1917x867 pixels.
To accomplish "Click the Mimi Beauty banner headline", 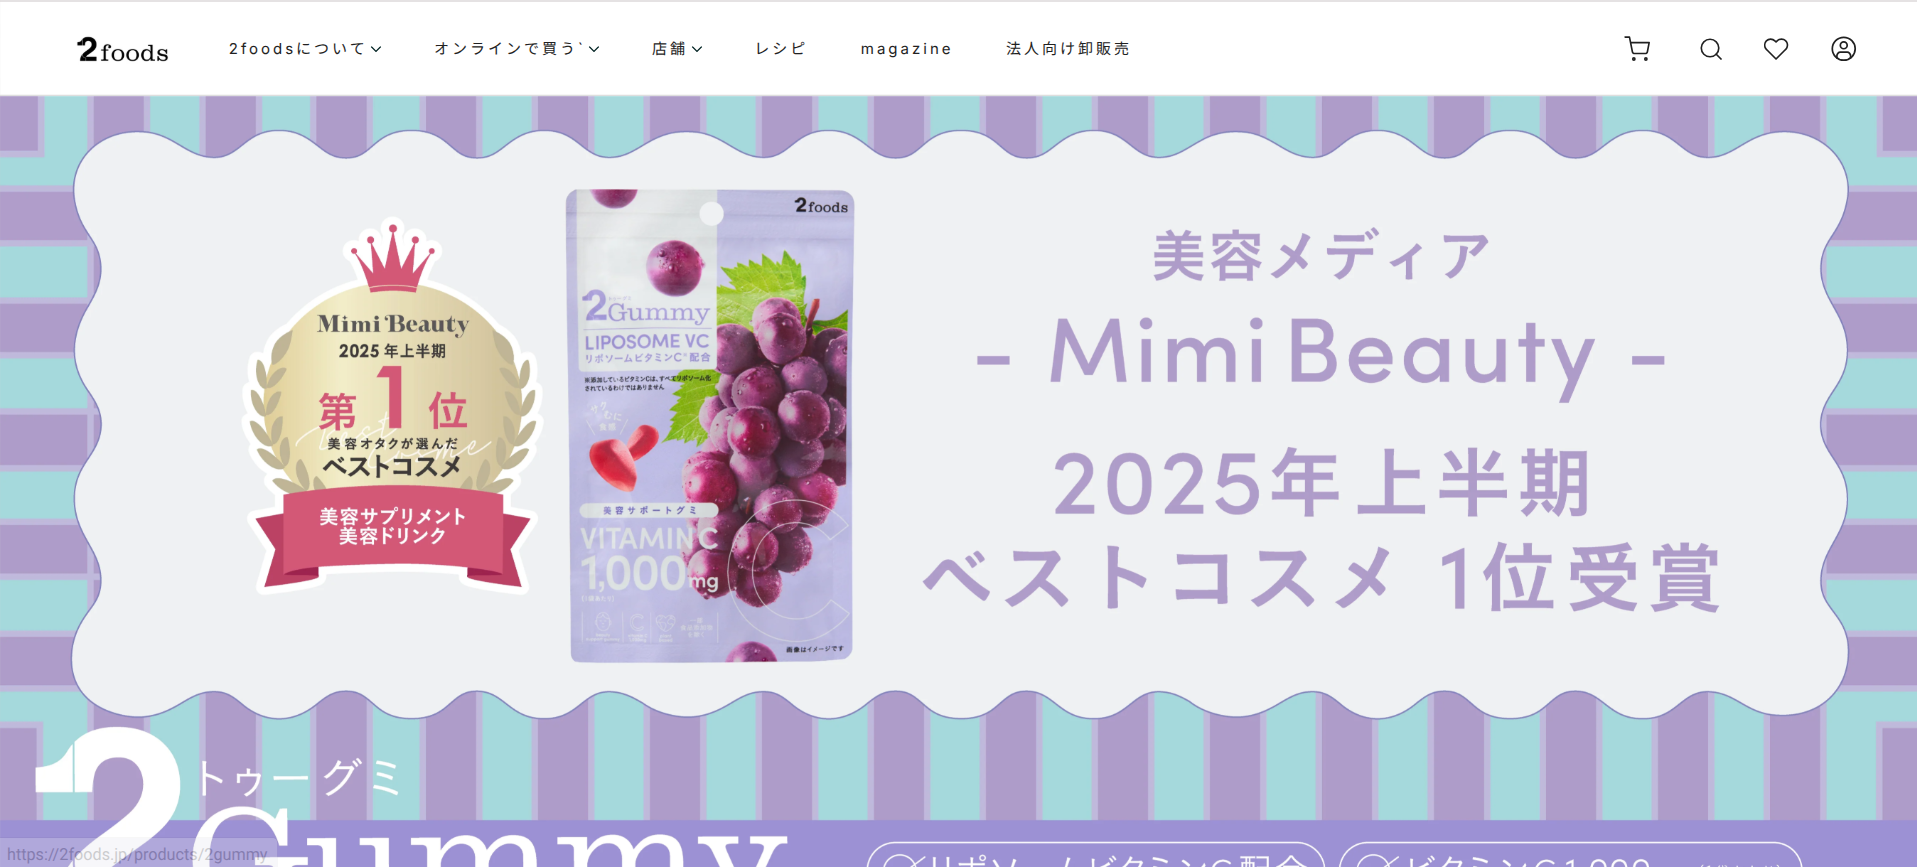I will pyautogui.click(x=1321, y=353).
